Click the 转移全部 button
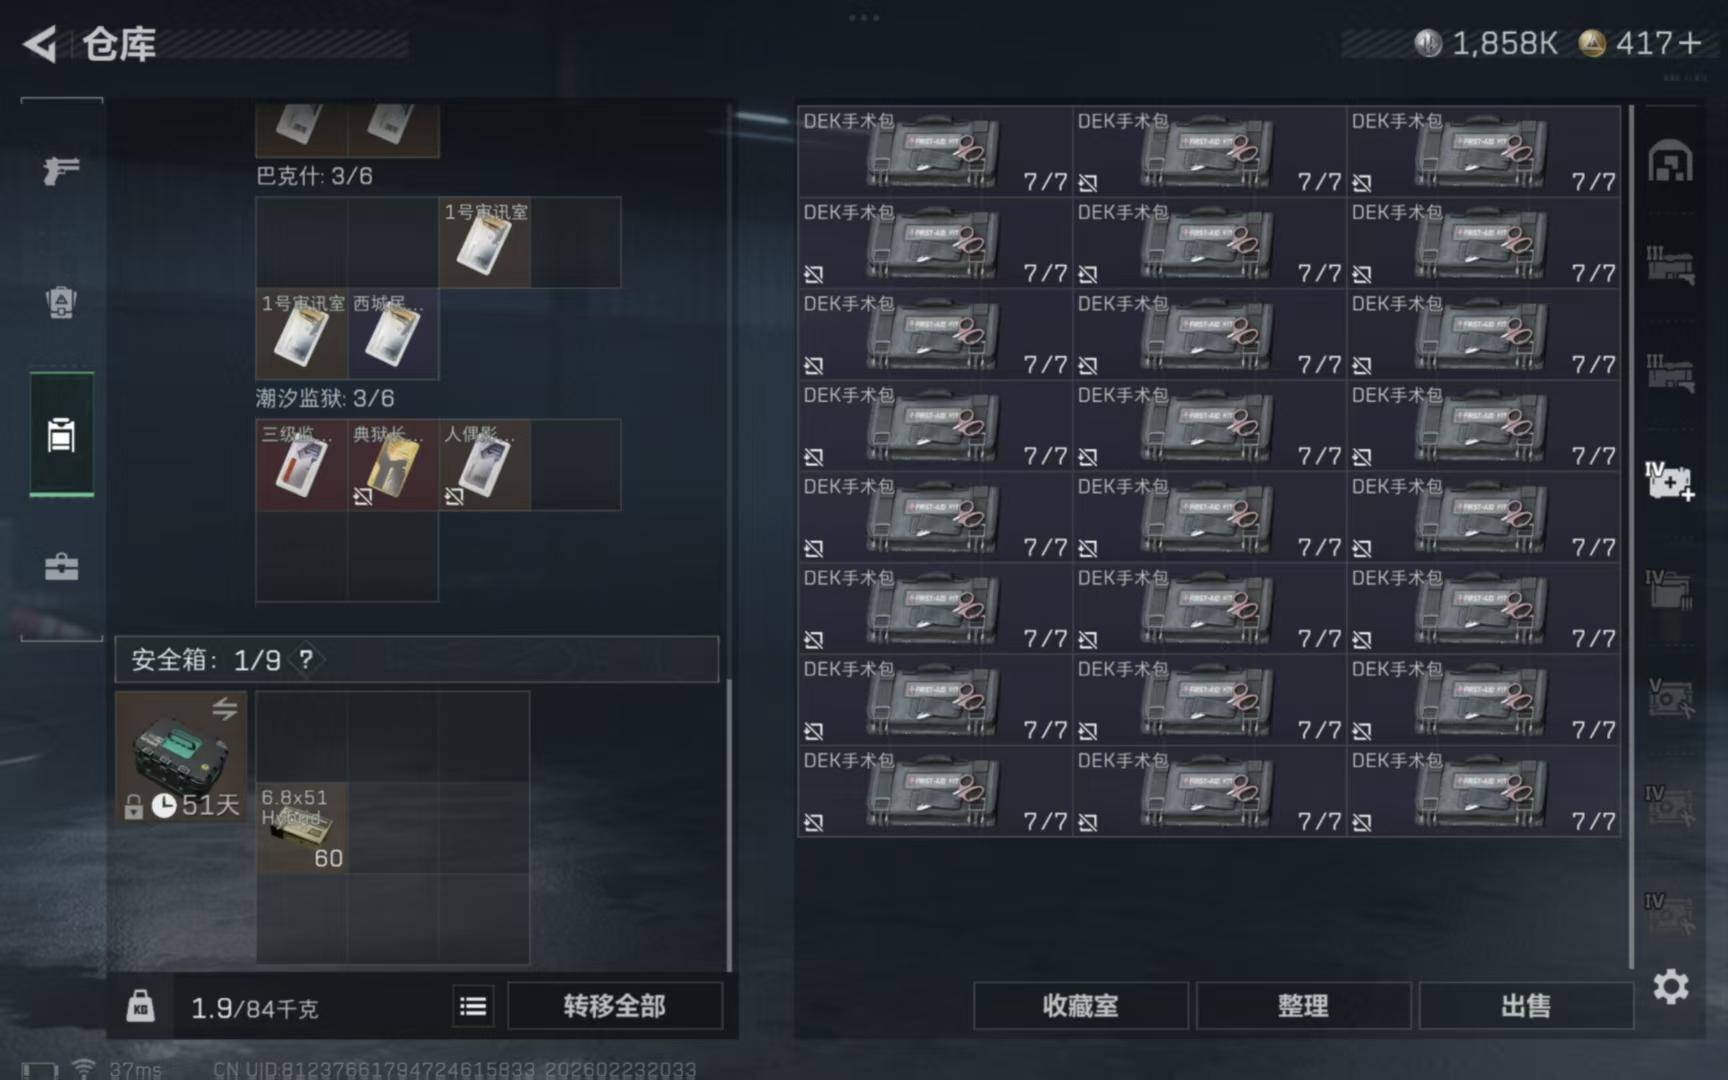1728x1080 pixels. tap(614, 1006)
